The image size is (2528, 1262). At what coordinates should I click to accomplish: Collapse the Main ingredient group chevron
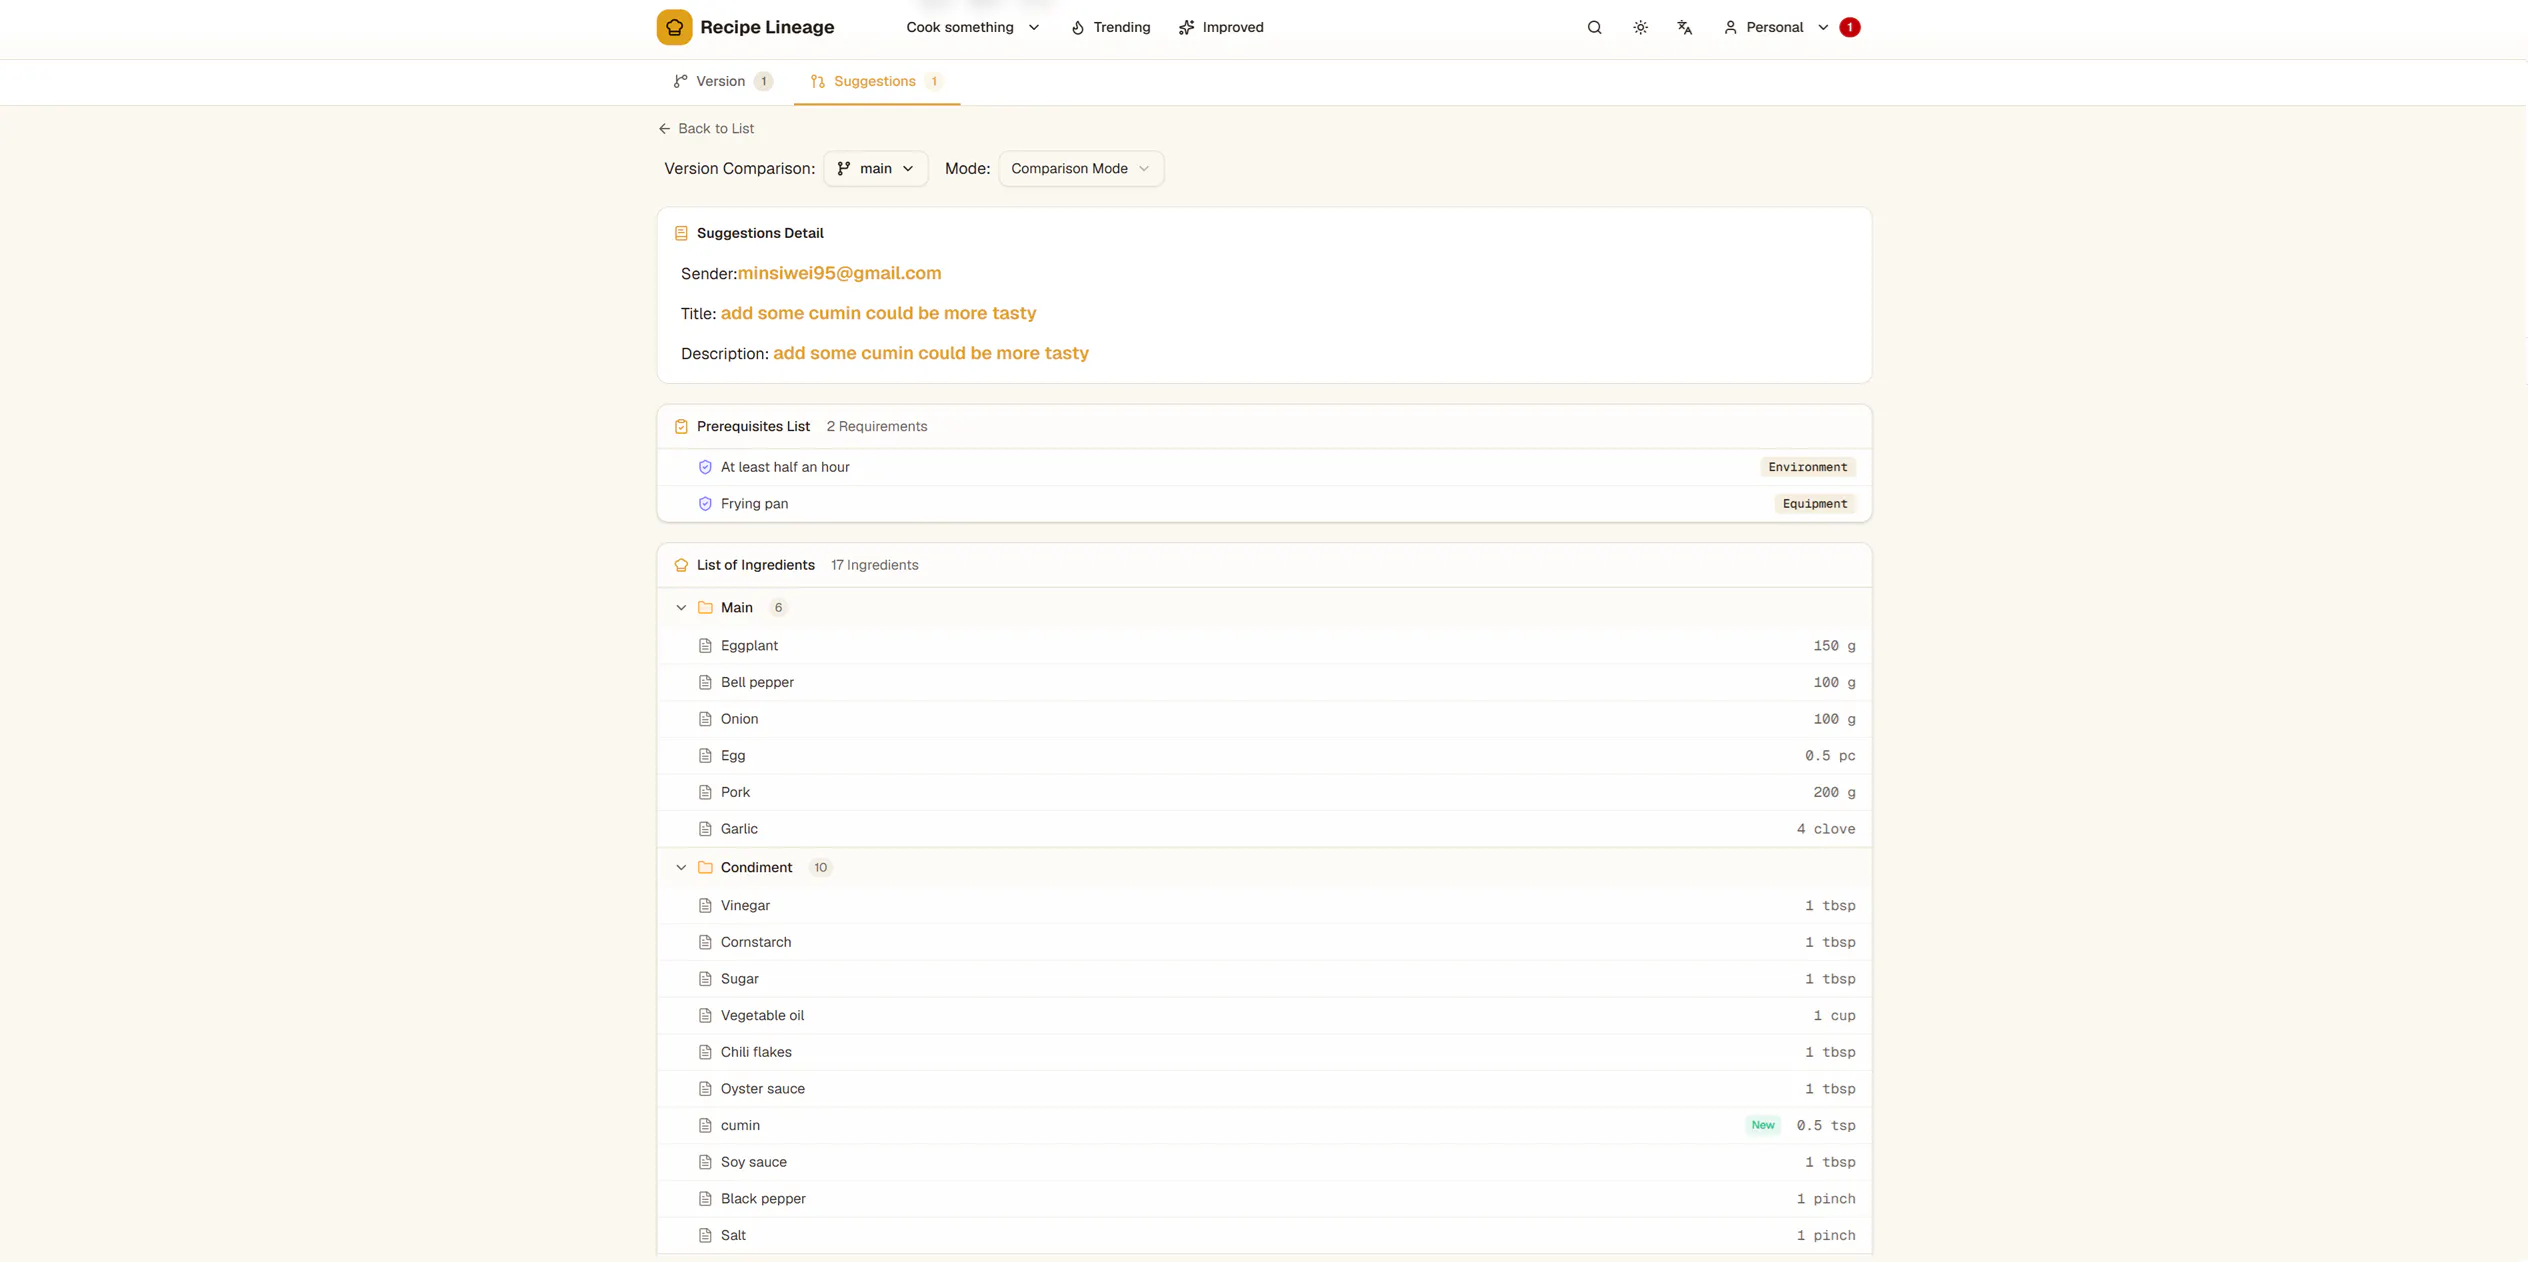[x=681, y=608]
